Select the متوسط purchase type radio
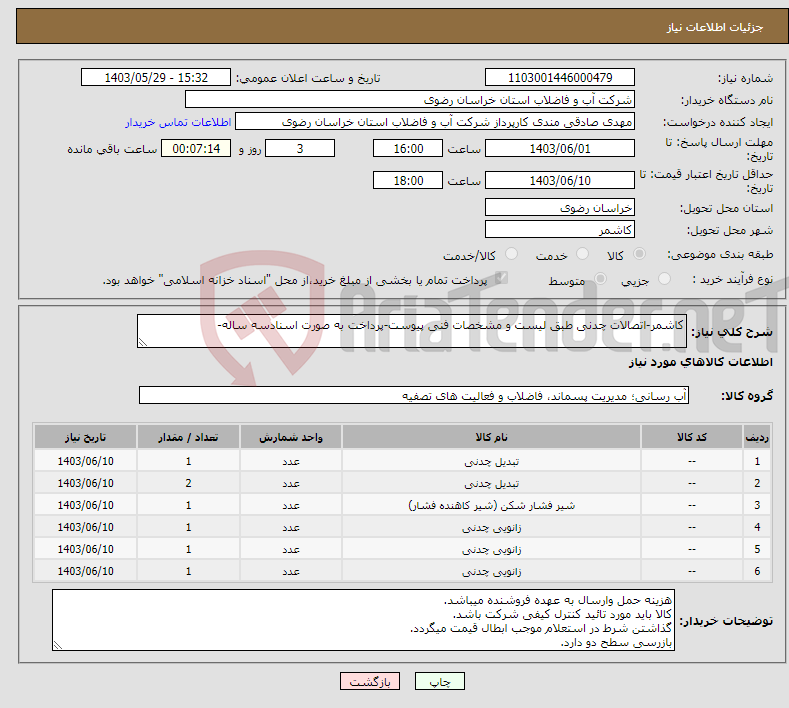The height and width of the screenshot is (708, 789). [600, 279]
